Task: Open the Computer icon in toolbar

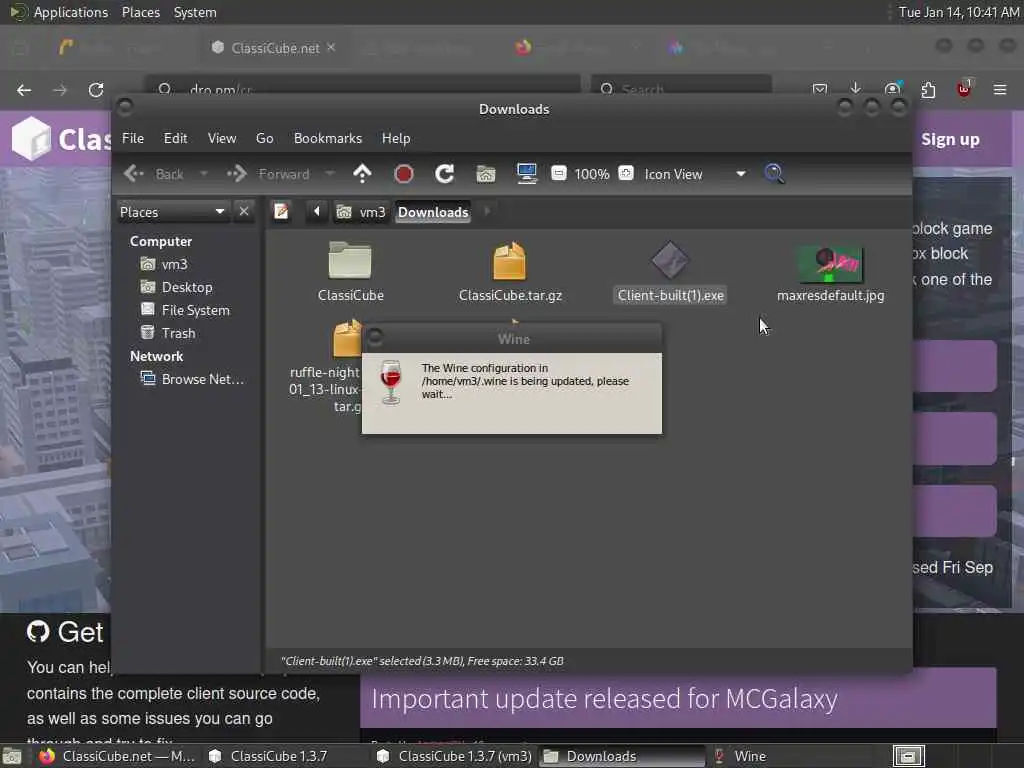Action: (526, 174)
